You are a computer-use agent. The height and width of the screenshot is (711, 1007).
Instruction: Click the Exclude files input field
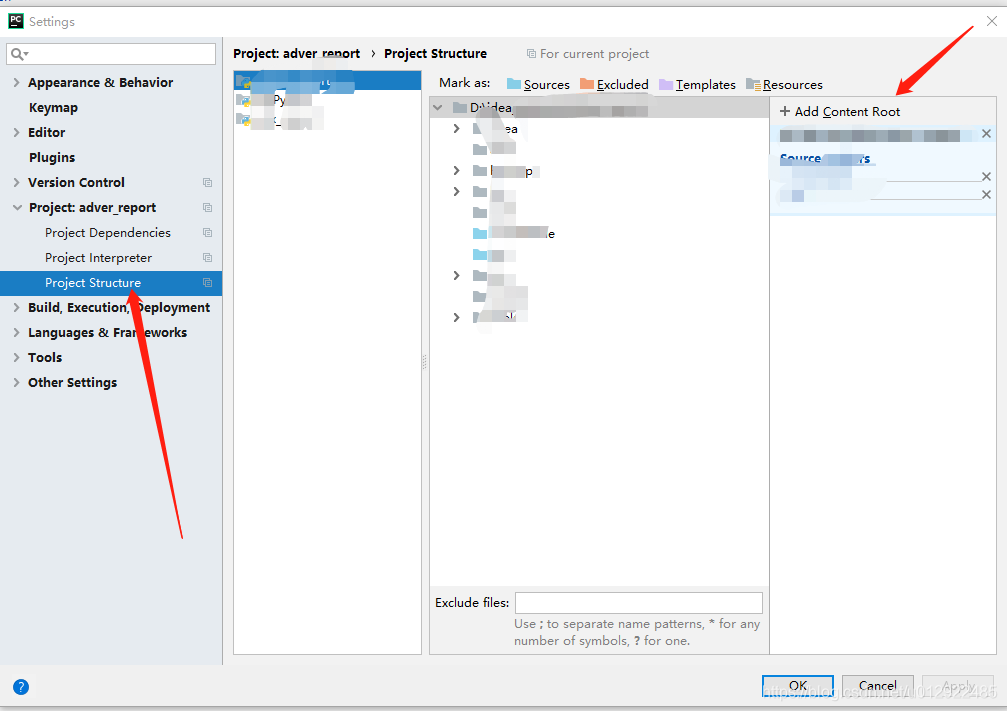pos(638,603)
